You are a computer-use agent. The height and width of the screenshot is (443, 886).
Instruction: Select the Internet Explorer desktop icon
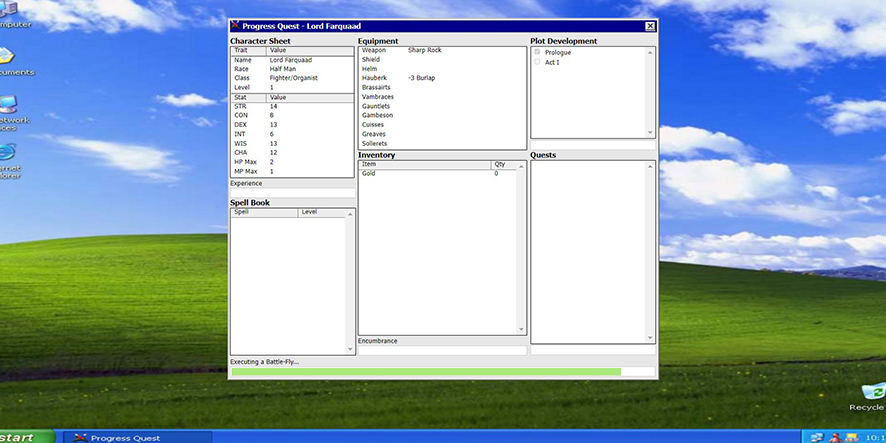8,161
